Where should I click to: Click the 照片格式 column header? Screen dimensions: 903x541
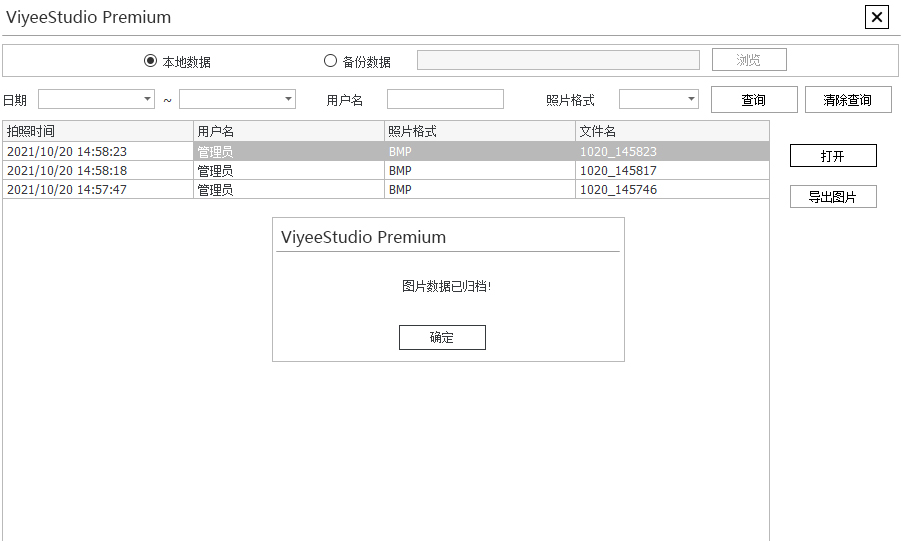coord(479,131)
